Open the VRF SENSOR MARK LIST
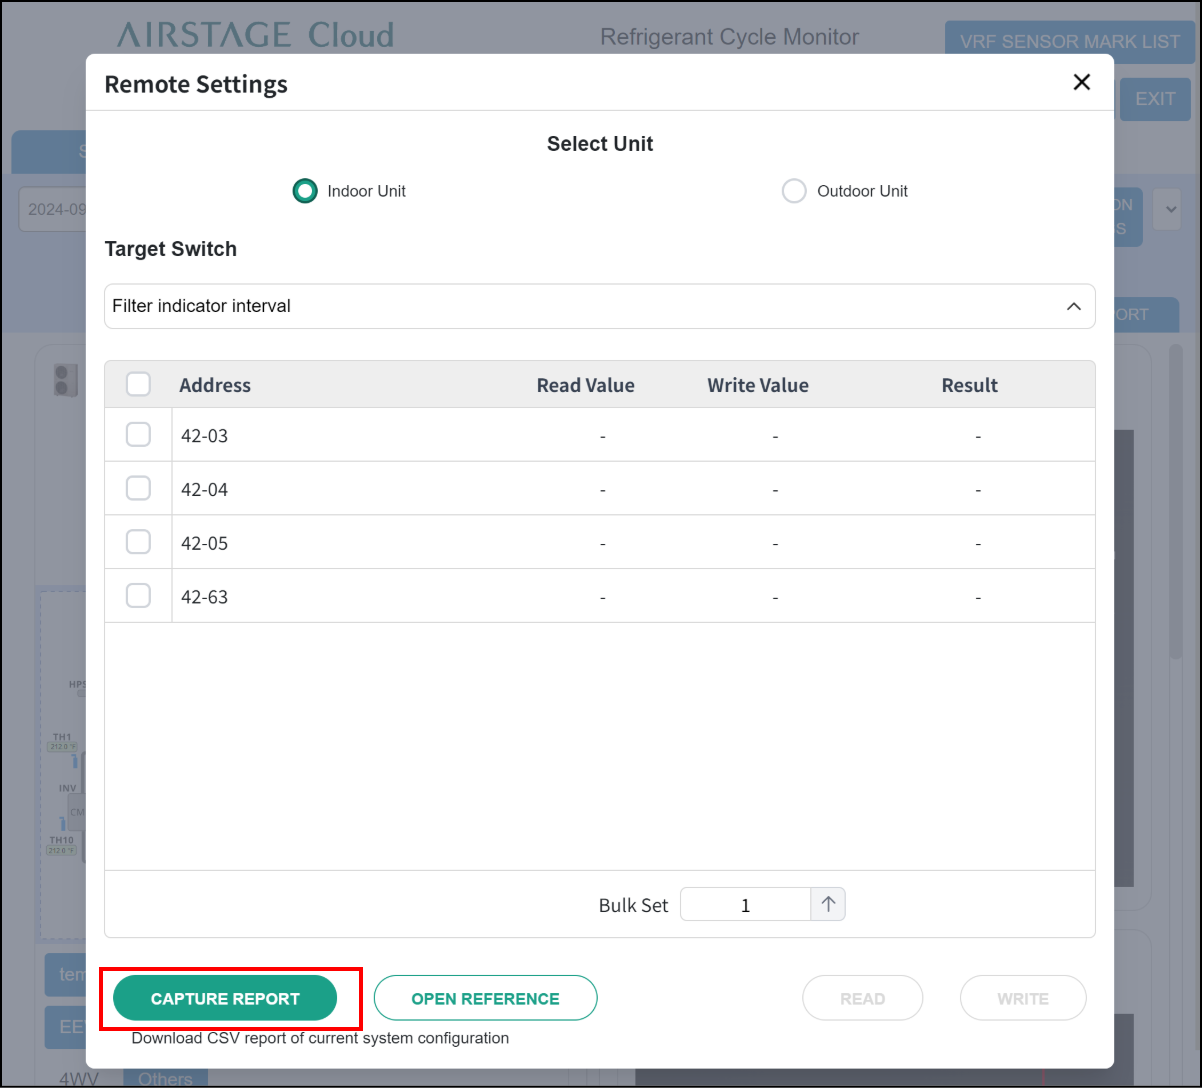This screenshot has height=1088, width=1202. click(x=1069, y=41)
